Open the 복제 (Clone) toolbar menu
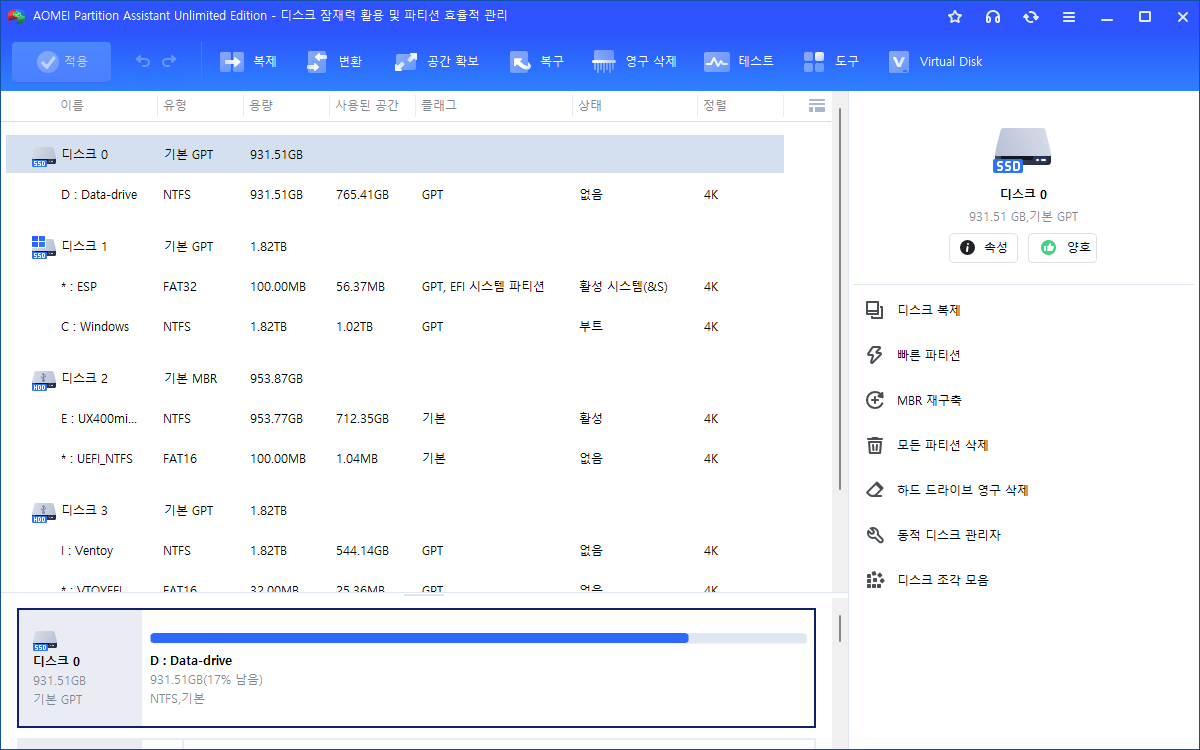Screen dimensions: 1200x750 click(x=249, y=62)
